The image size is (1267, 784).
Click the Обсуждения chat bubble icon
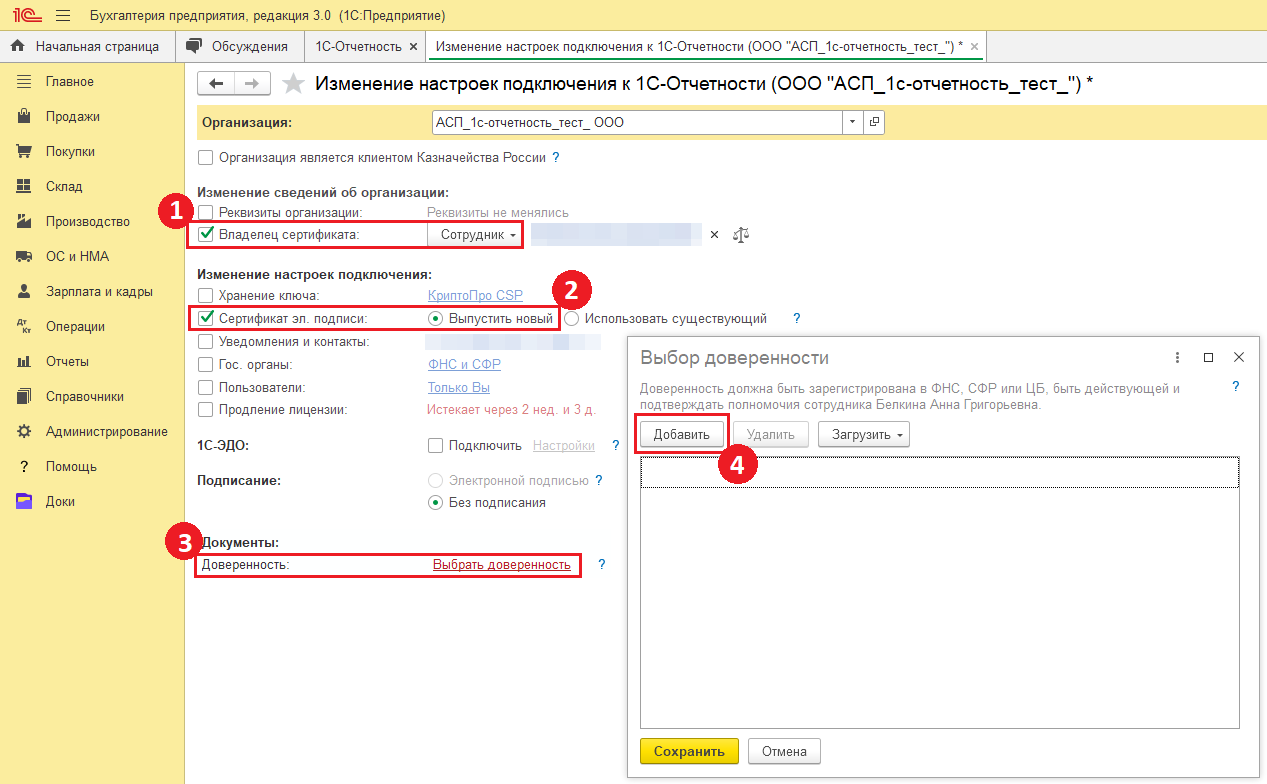click(194, 46)
